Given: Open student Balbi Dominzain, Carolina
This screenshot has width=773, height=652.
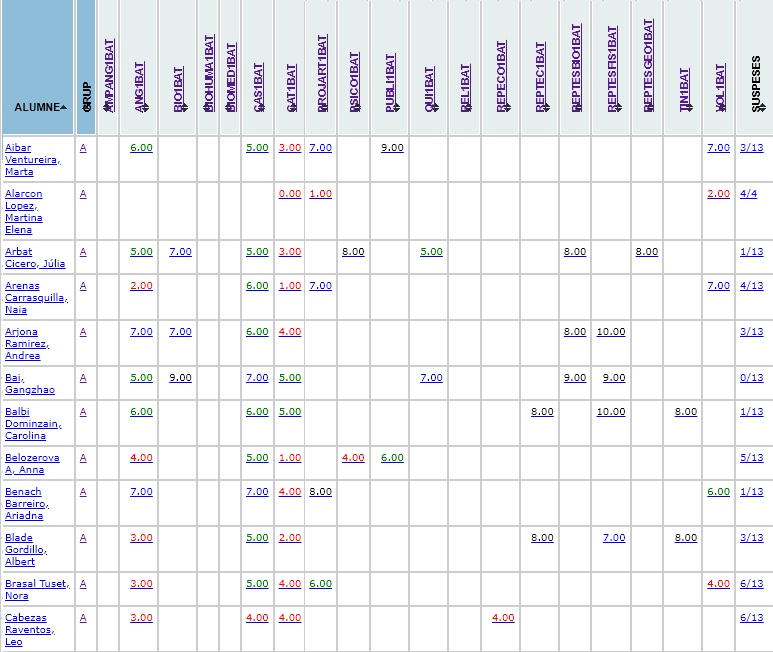Looking at the screenshot, I should [33, 423].
